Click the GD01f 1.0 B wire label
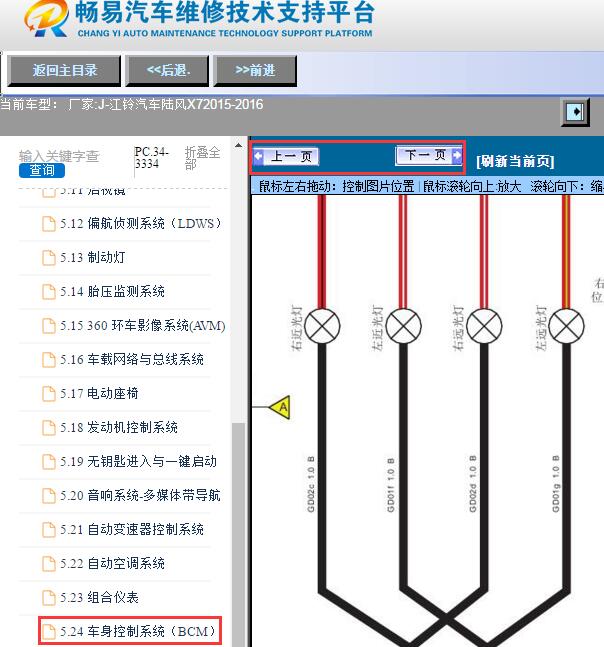The image size is (604, 647). tap(391, 484)
